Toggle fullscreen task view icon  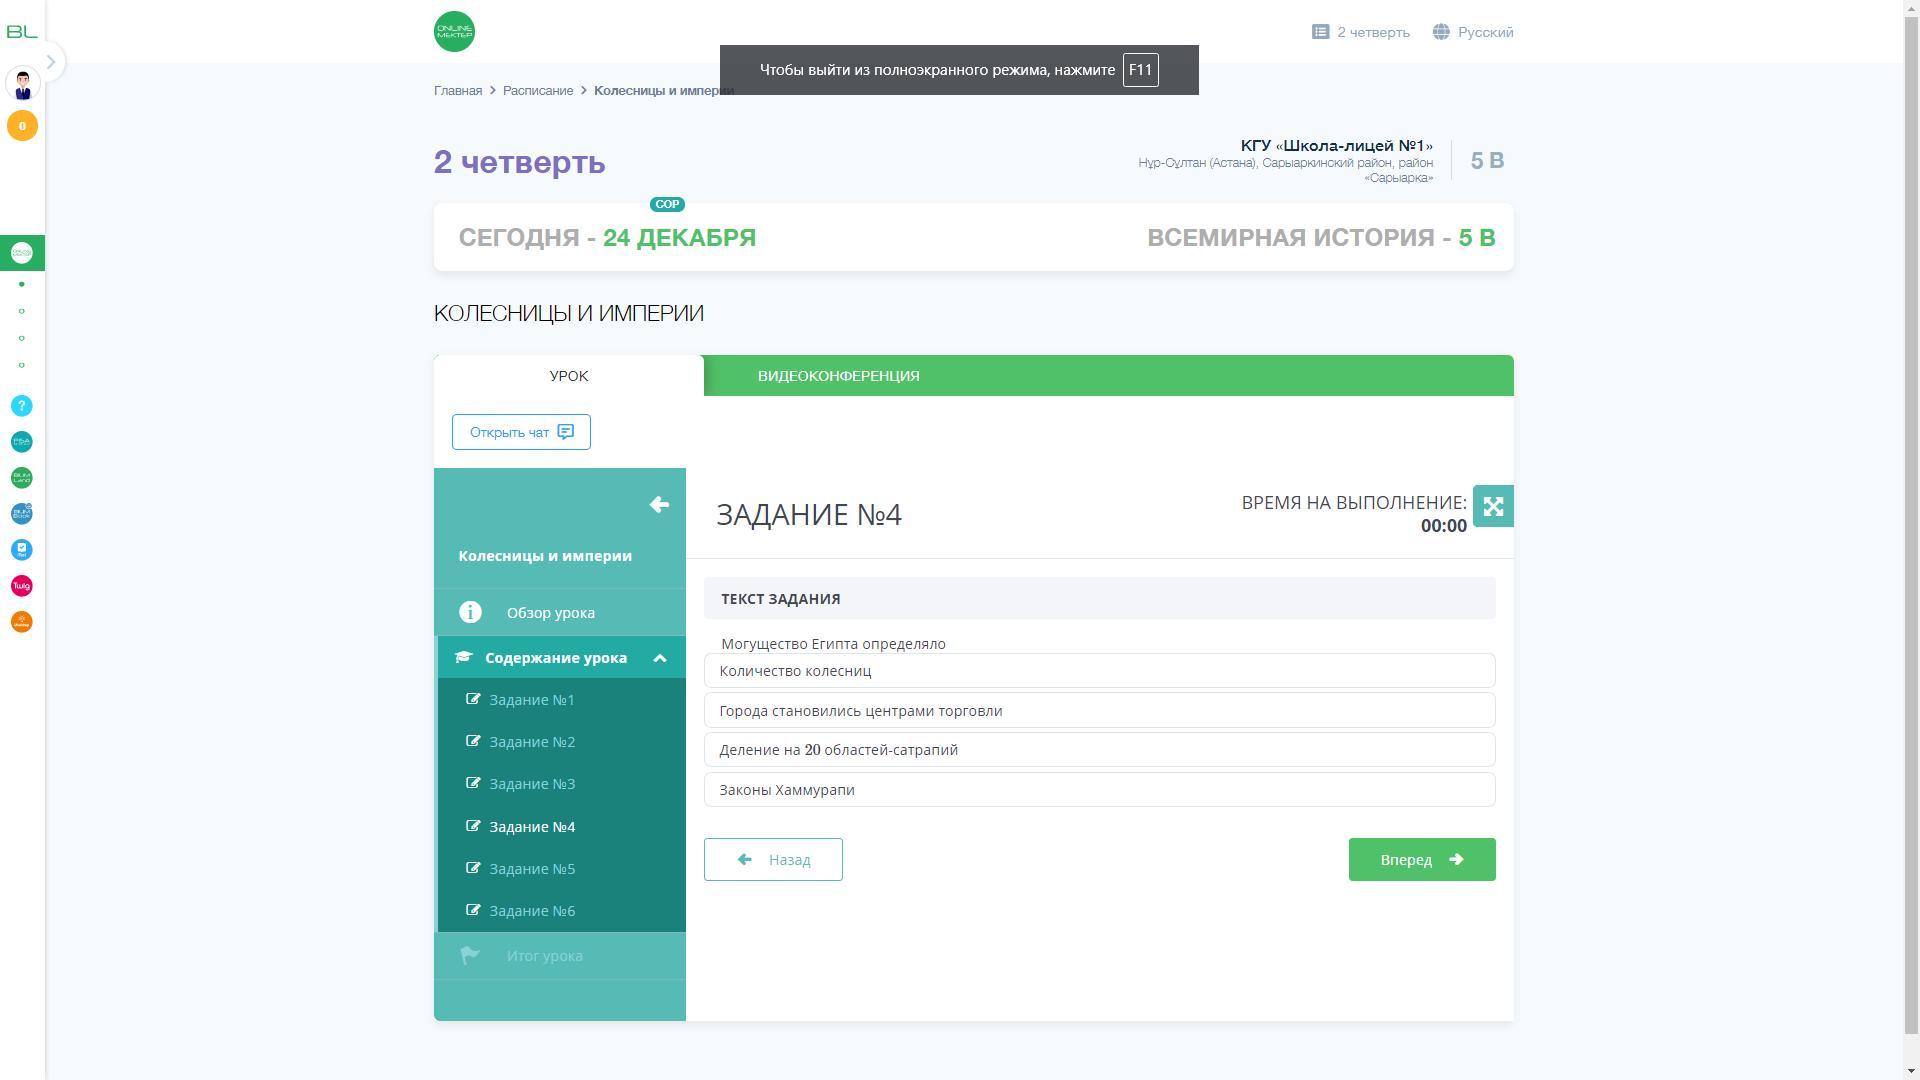1492,506
